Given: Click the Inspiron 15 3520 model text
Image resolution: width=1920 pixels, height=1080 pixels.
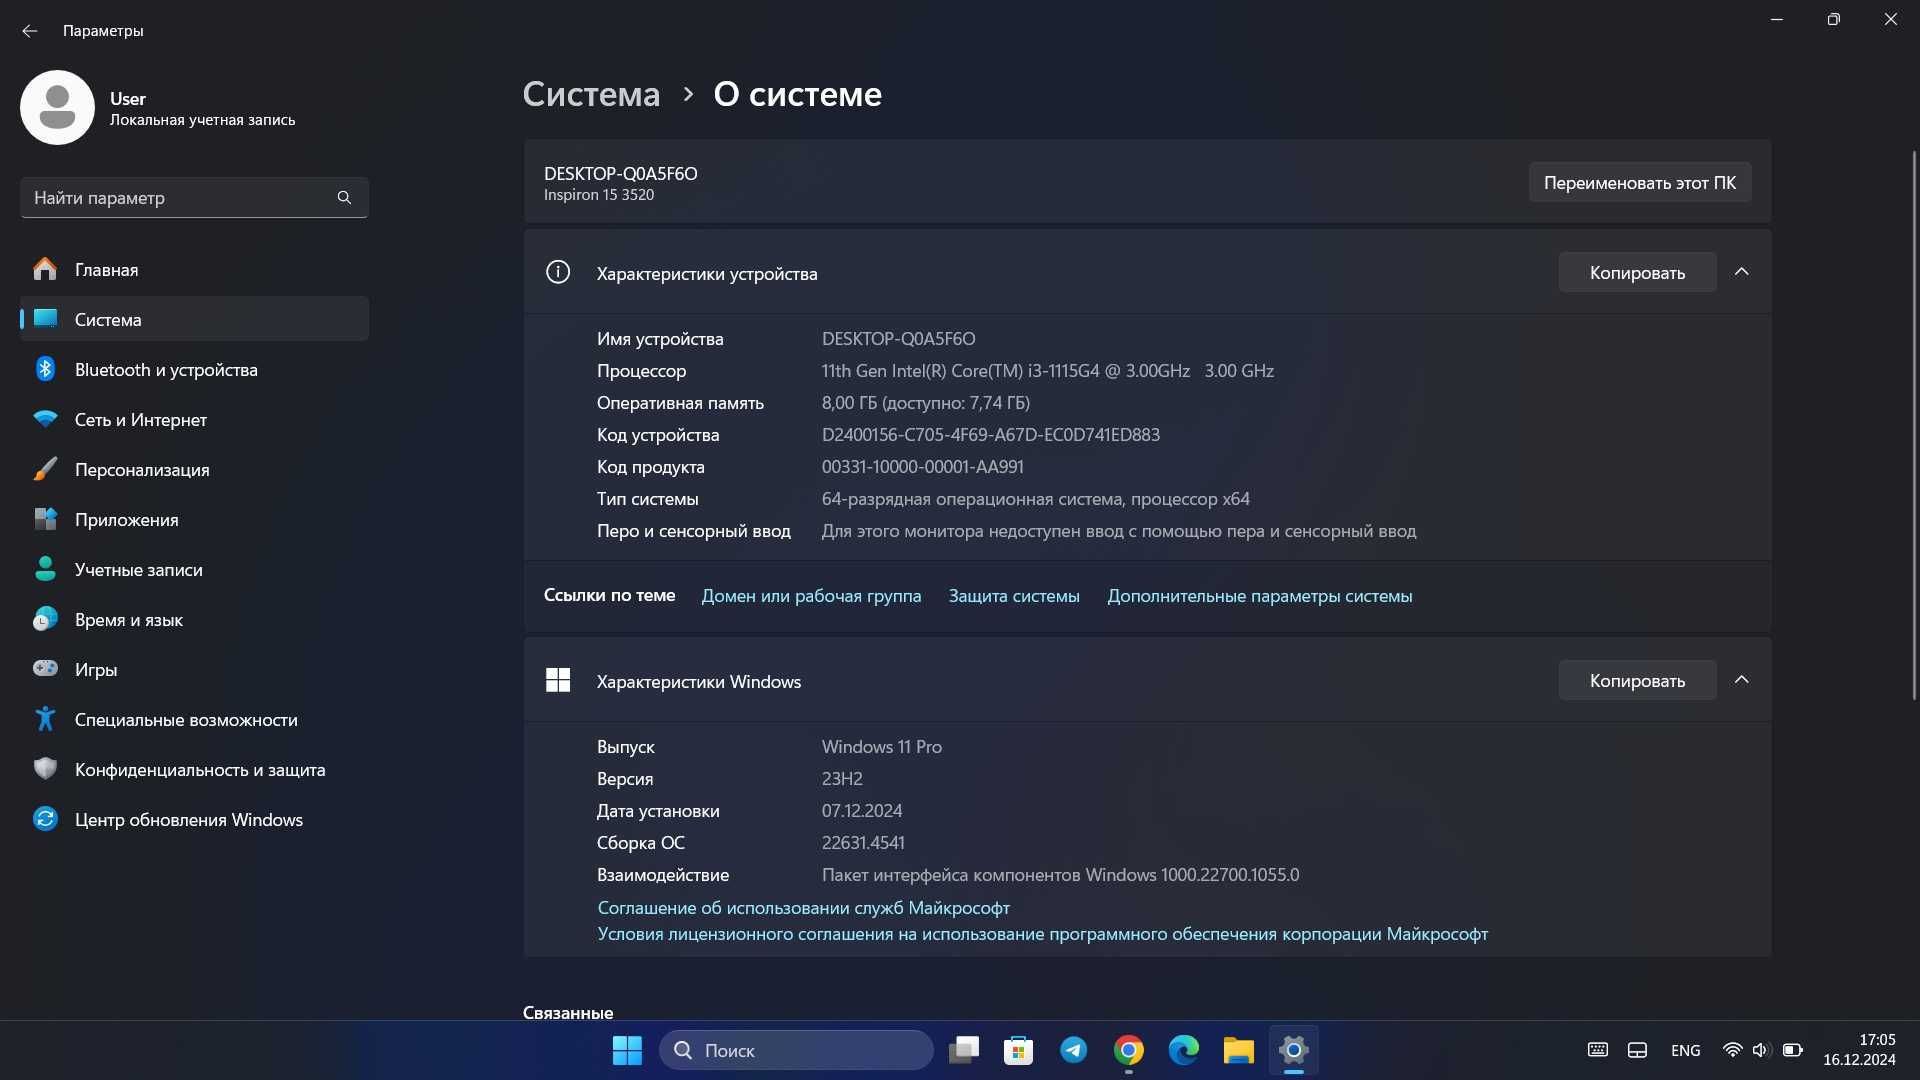Looking at the screenshot, I should pyautogui.click(x=599, y=195).
